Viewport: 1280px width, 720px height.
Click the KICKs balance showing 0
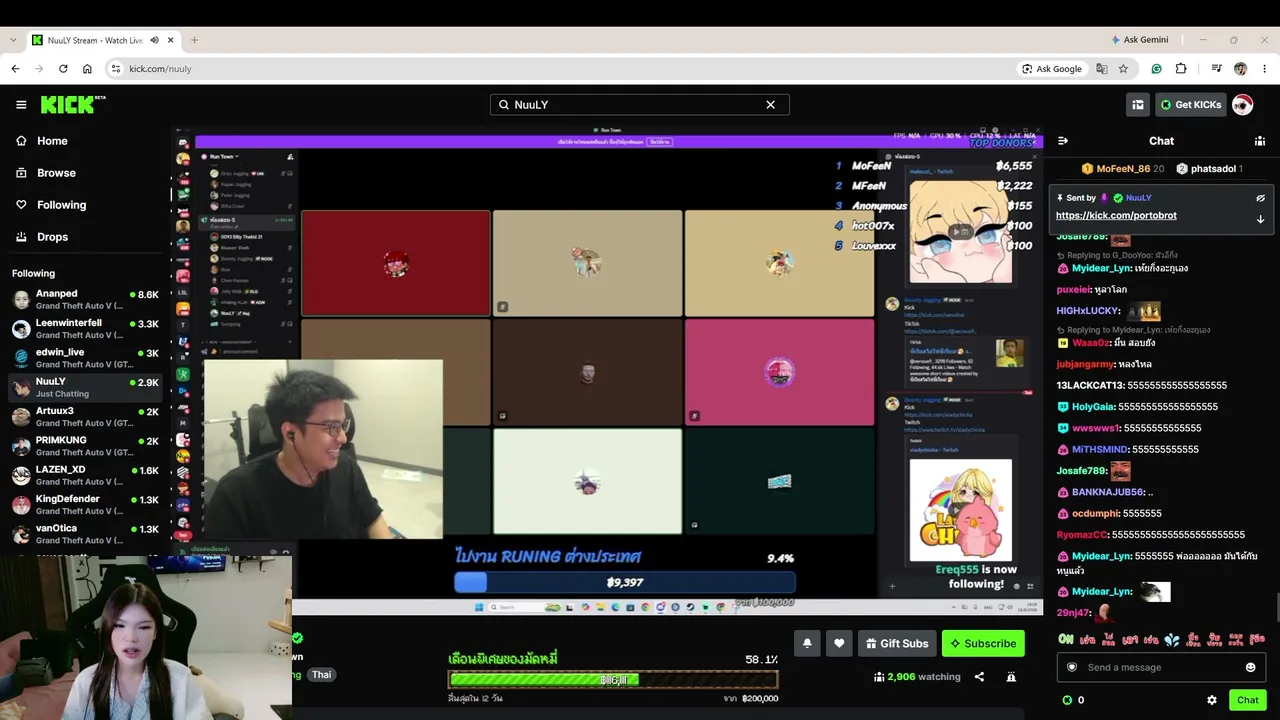pyautogui.click(x=1074, y=700)
